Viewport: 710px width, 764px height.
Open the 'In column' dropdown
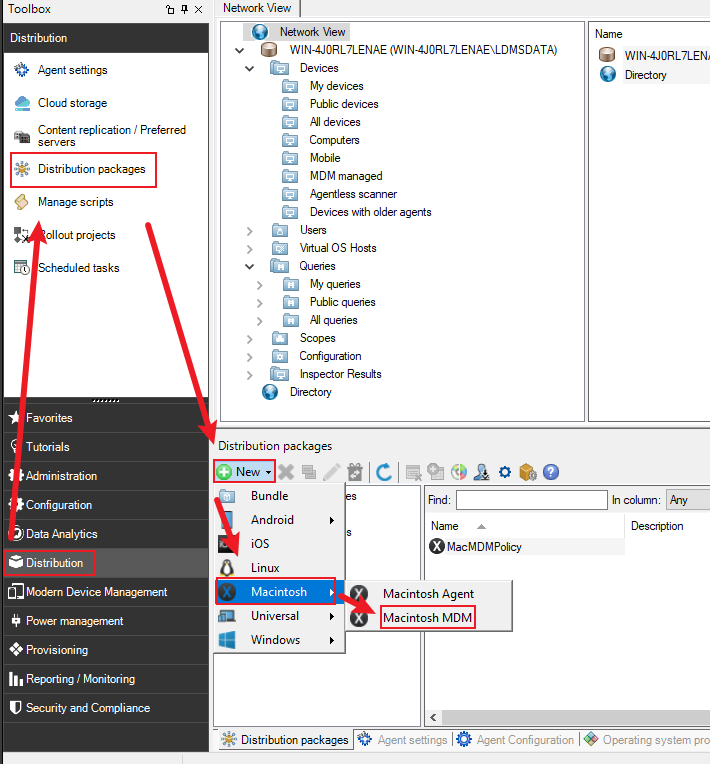688,500
